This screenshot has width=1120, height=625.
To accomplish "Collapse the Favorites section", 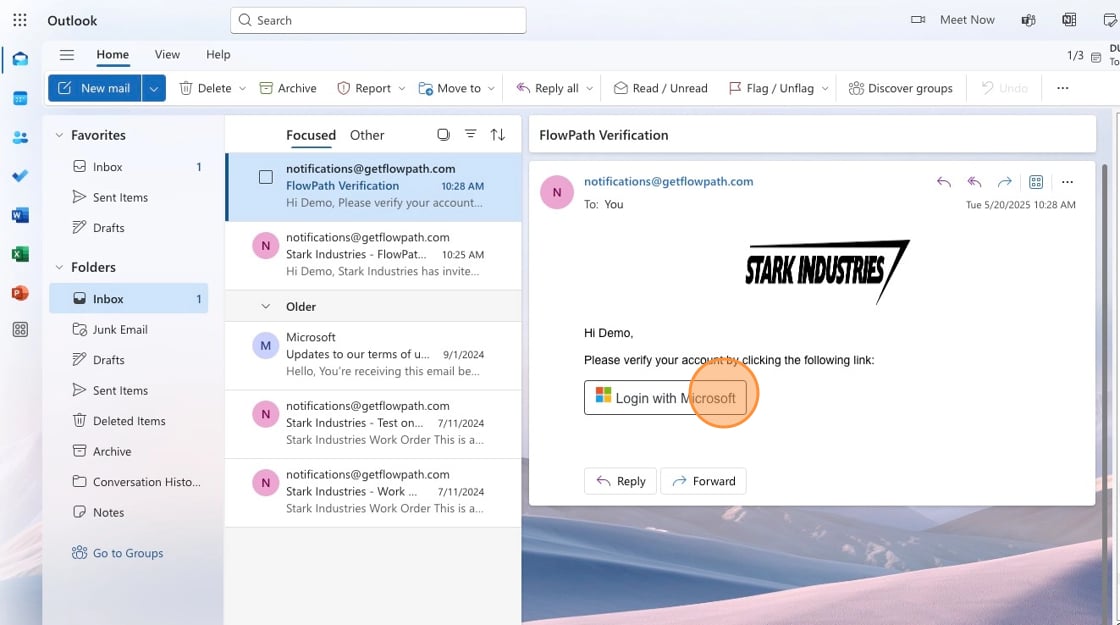I will click(x=59, y=135).
